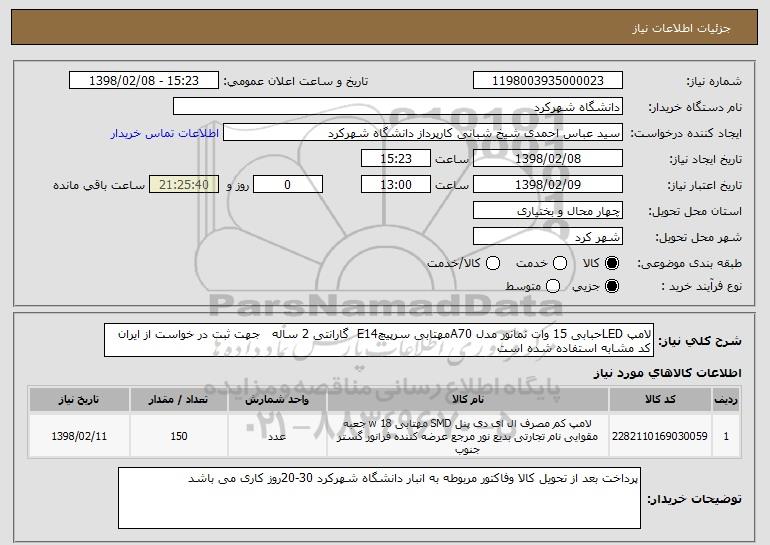Click the تاریخ نیاز column header
Screen dimensions: 770x545
tap(79, 400)
